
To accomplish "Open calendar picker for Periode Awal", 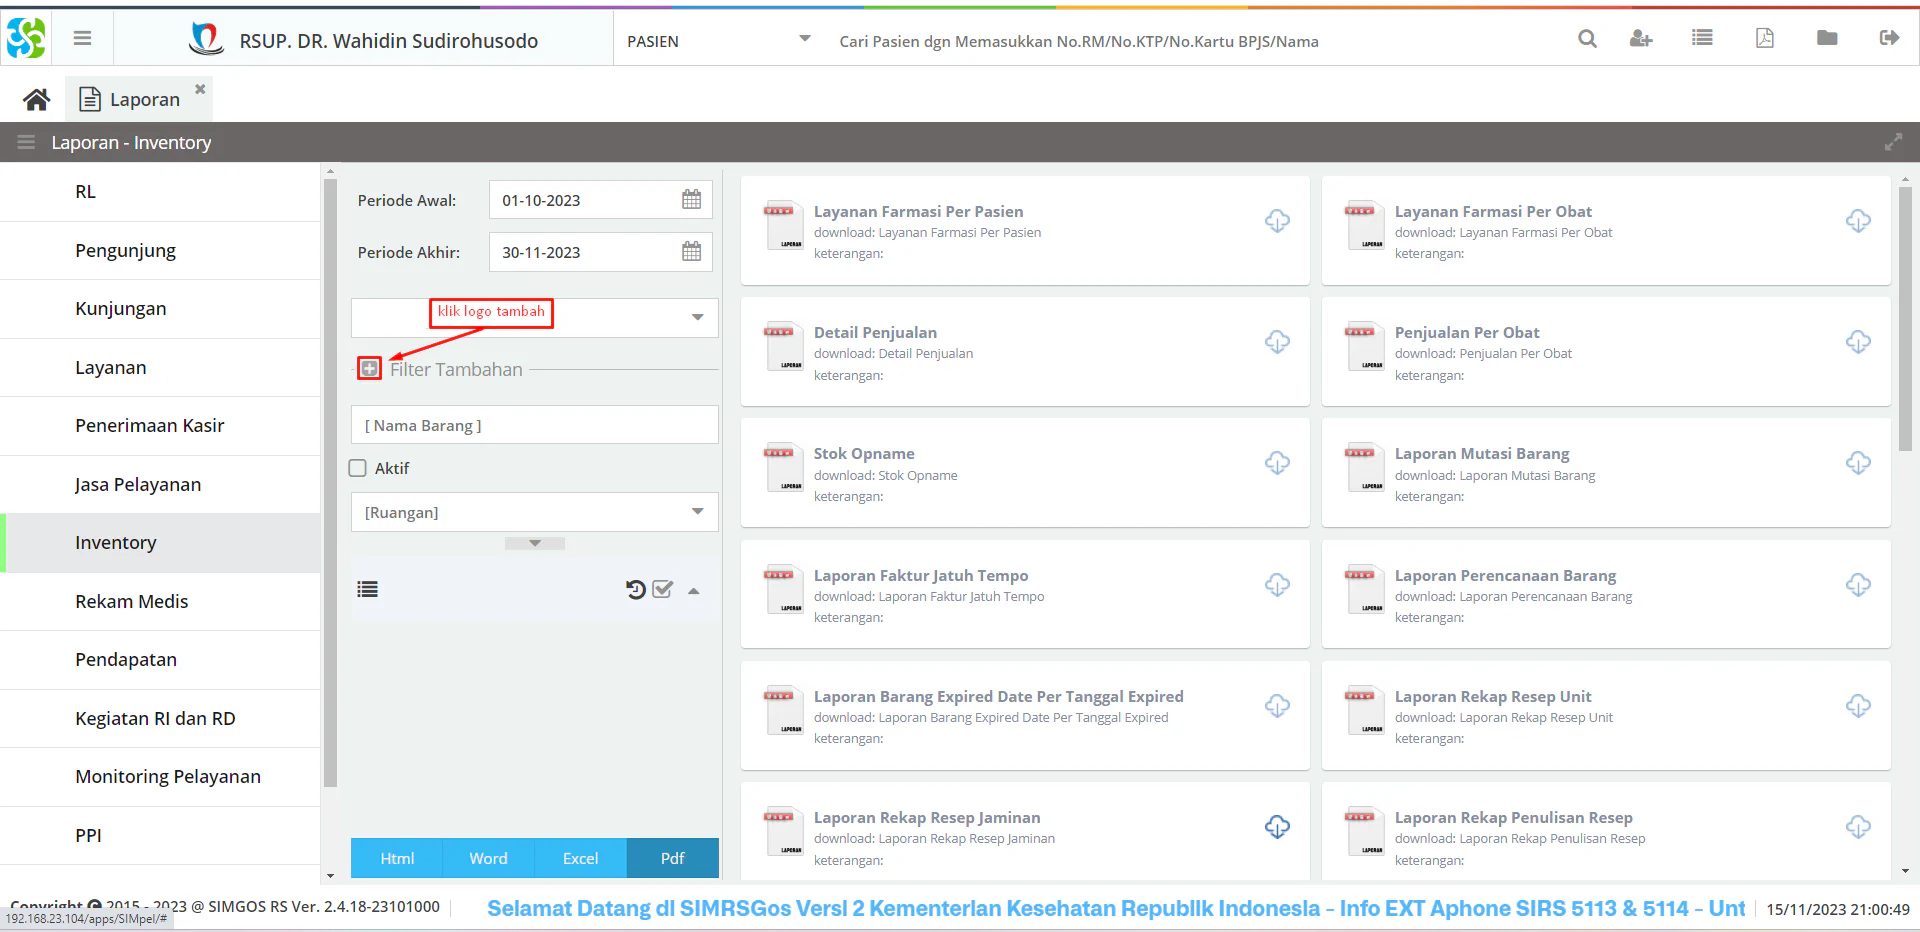I will [691, 199].
